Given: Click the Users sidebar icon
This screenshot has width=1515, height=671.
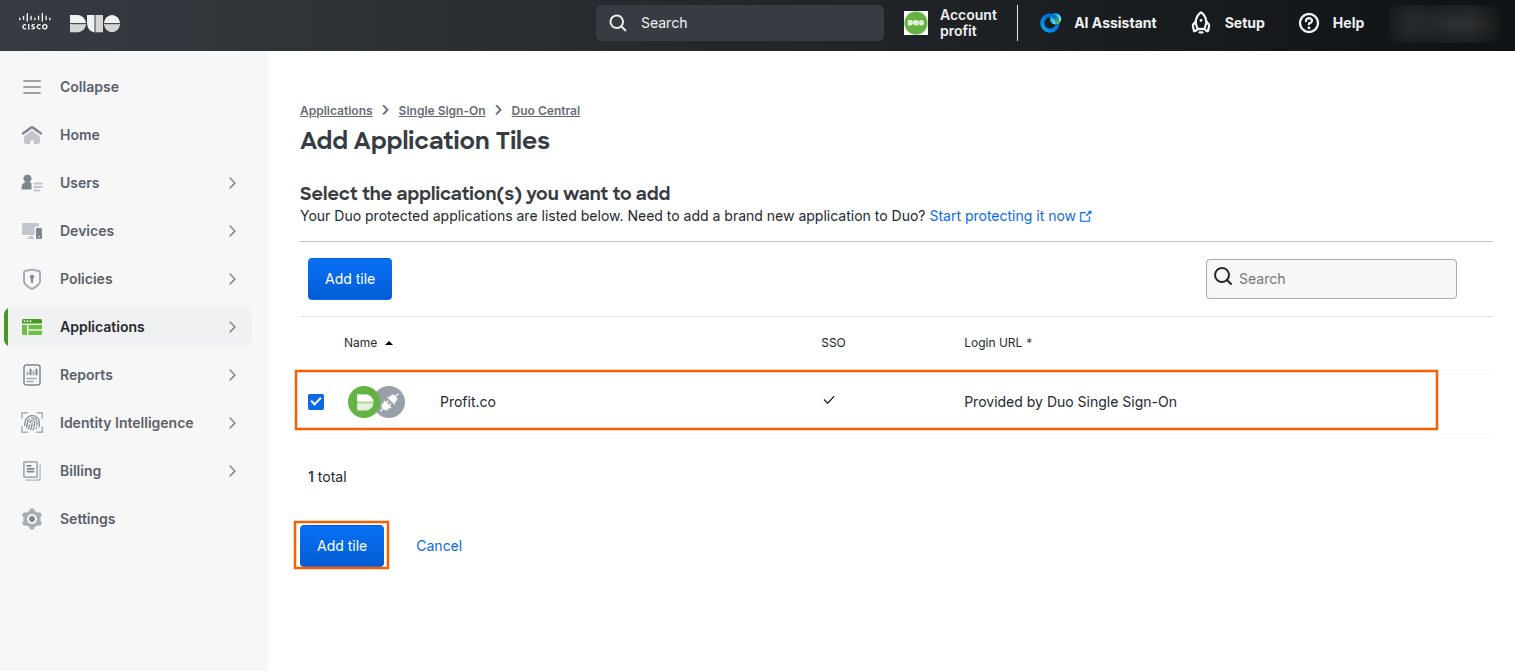Looking at the screenshot, I should click(32, 183).
